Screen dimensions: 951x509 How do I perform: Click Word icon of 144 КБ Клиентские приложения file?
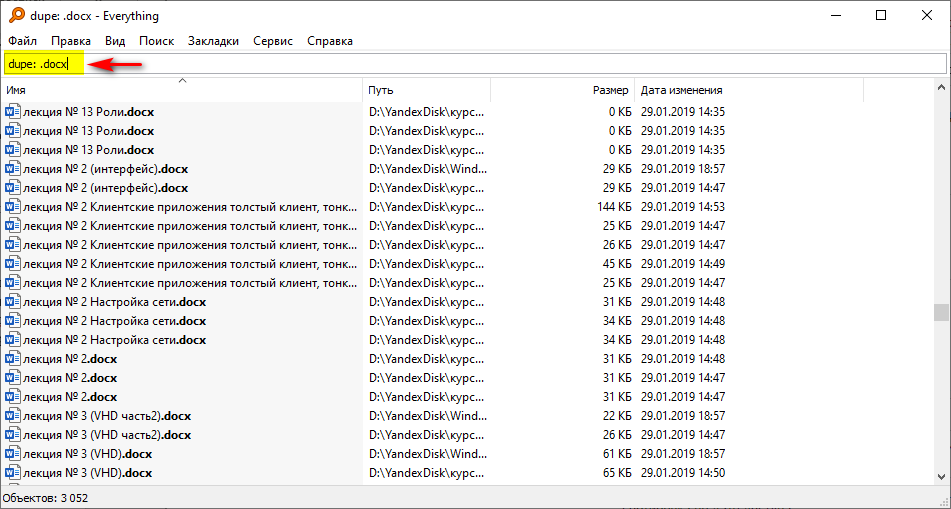[12, 207]
